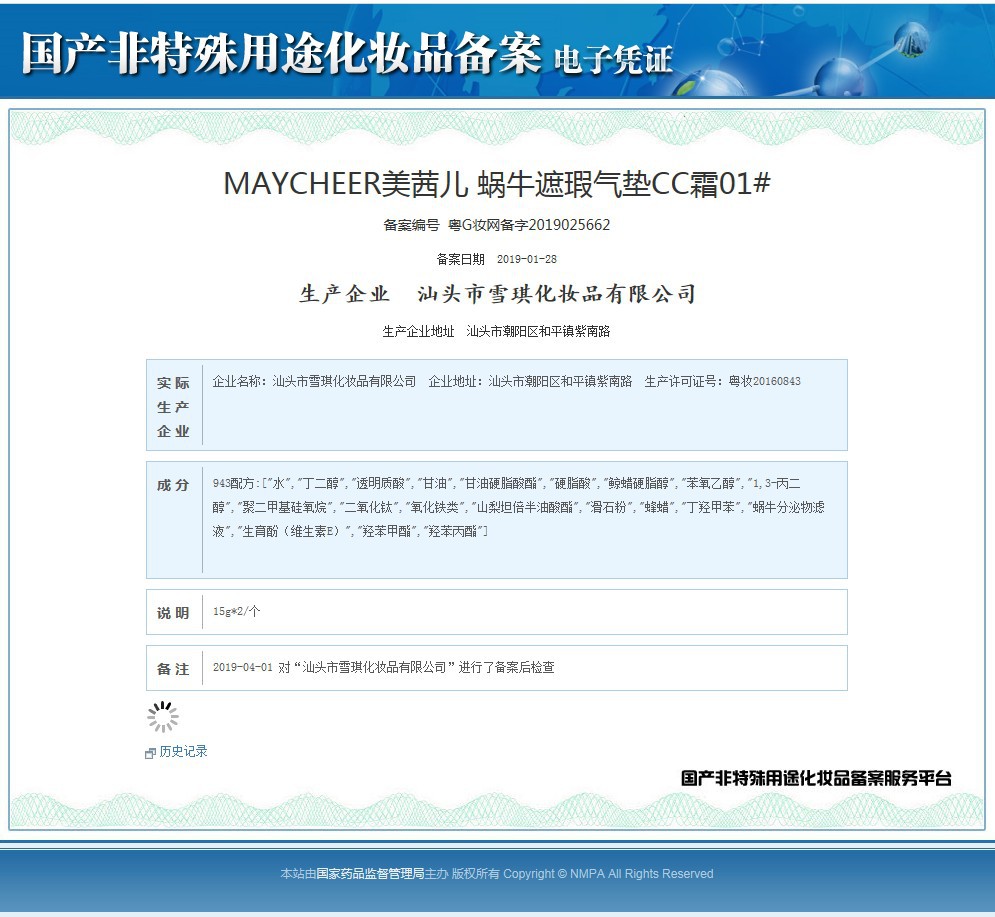Viewport: 995px width, 917px height.
Task: Click the specification text 15g*2/个
Action: [237, 611]
